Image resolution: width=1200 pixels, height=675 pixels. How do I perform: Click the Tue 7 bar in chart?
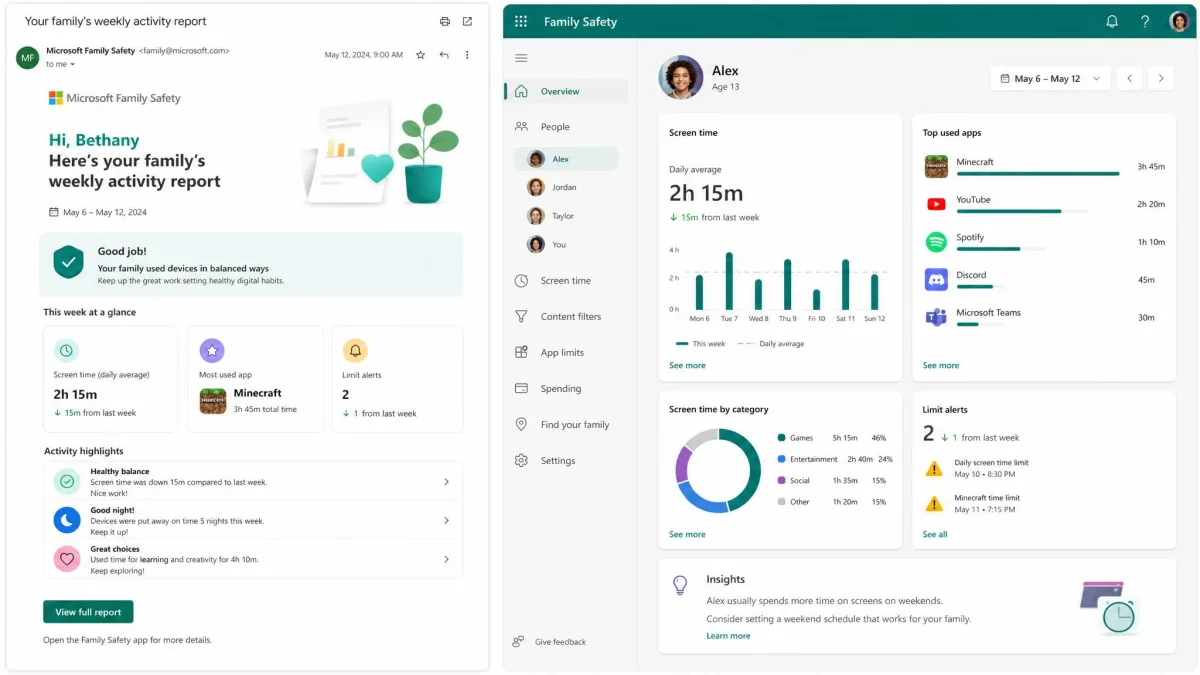[729, 281]
